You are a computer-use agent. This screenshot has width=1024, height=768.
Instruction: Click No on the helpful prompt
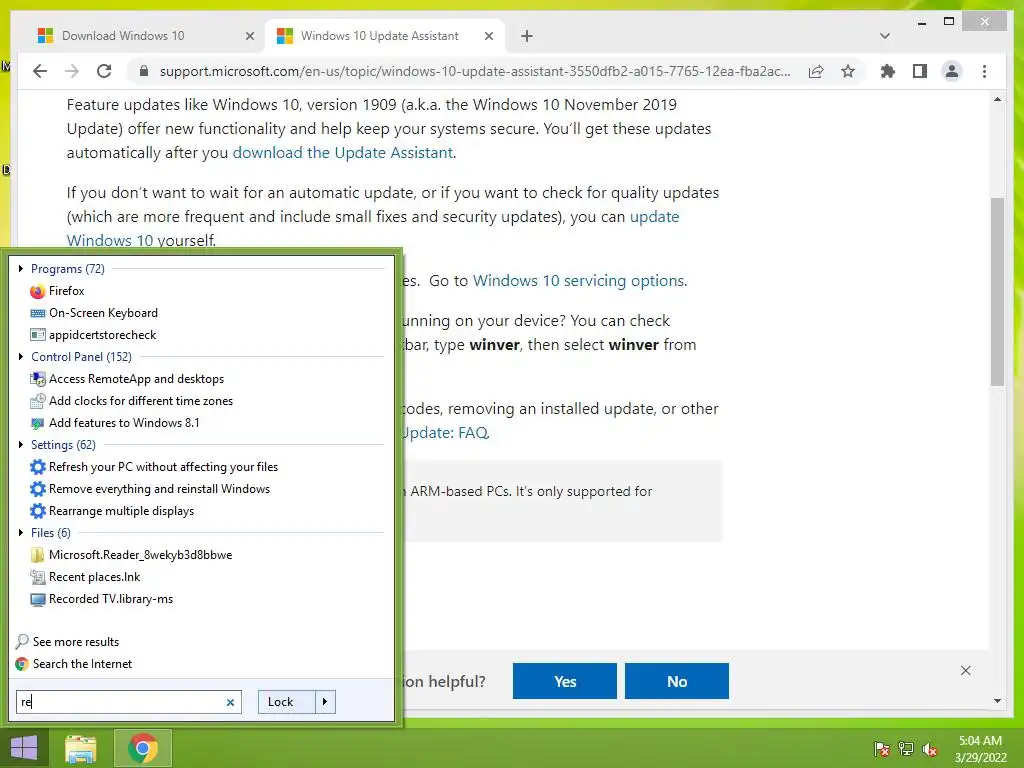coord(677,681)
